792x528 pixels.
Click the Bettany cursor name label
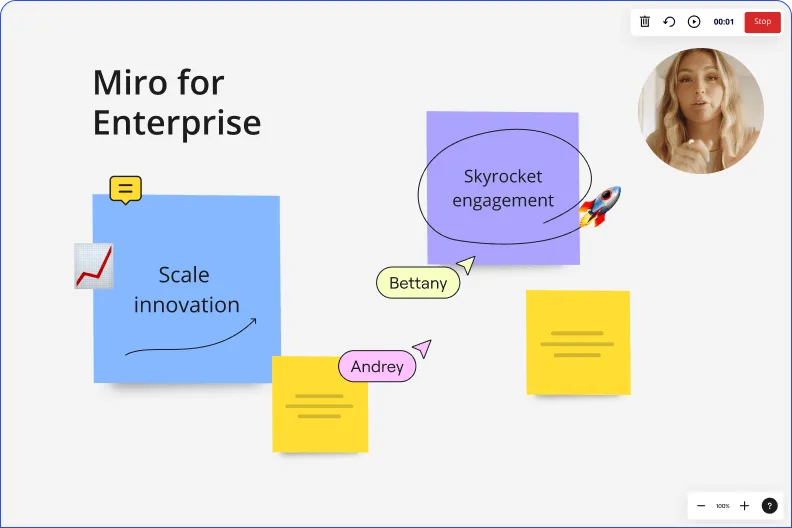tap(418, 283)
